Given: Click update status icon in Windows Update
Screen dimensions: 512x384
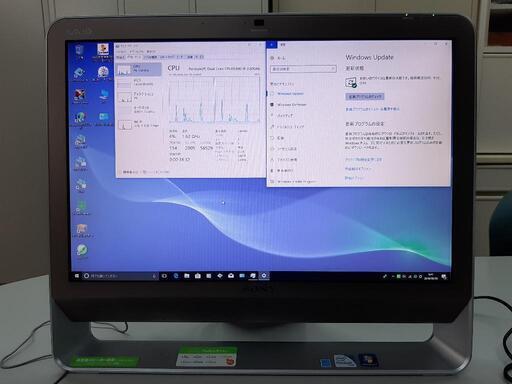Looking at the screenshot, I should [351, 82].
